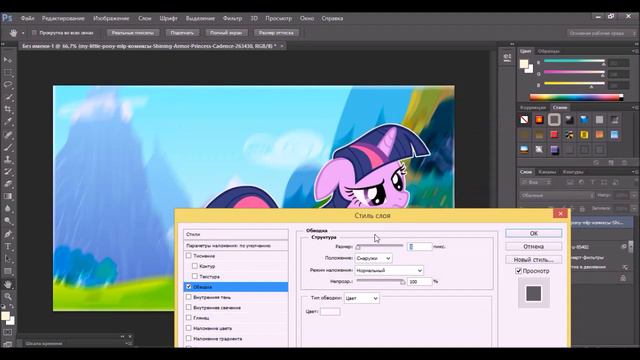Open the layer filter type dropdown Вид

pos(536,182)
